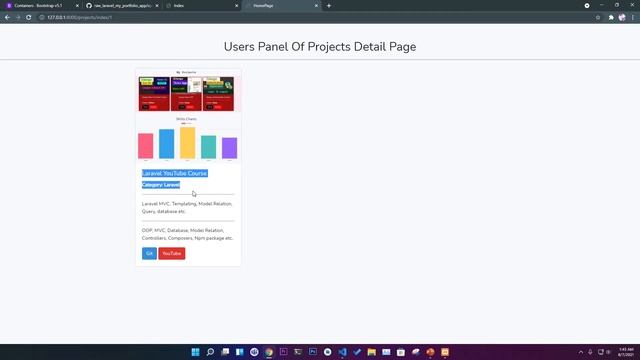Screen dimensions: 640x360
Task: Open File Explorer from taskbar
Action: coord(371,352)
